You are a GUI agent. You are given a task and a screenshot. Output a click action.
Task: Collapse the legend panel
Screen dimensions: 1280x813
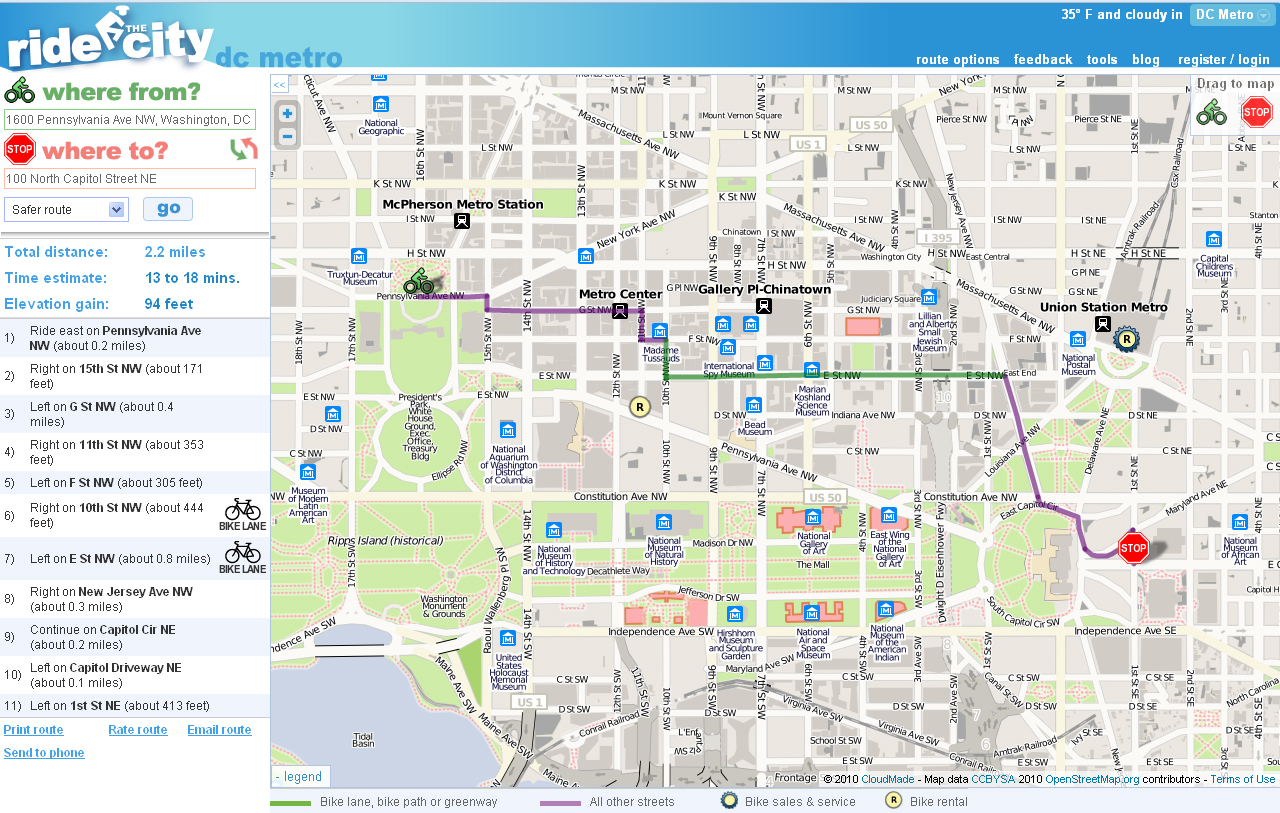click(x=299, y=776)
